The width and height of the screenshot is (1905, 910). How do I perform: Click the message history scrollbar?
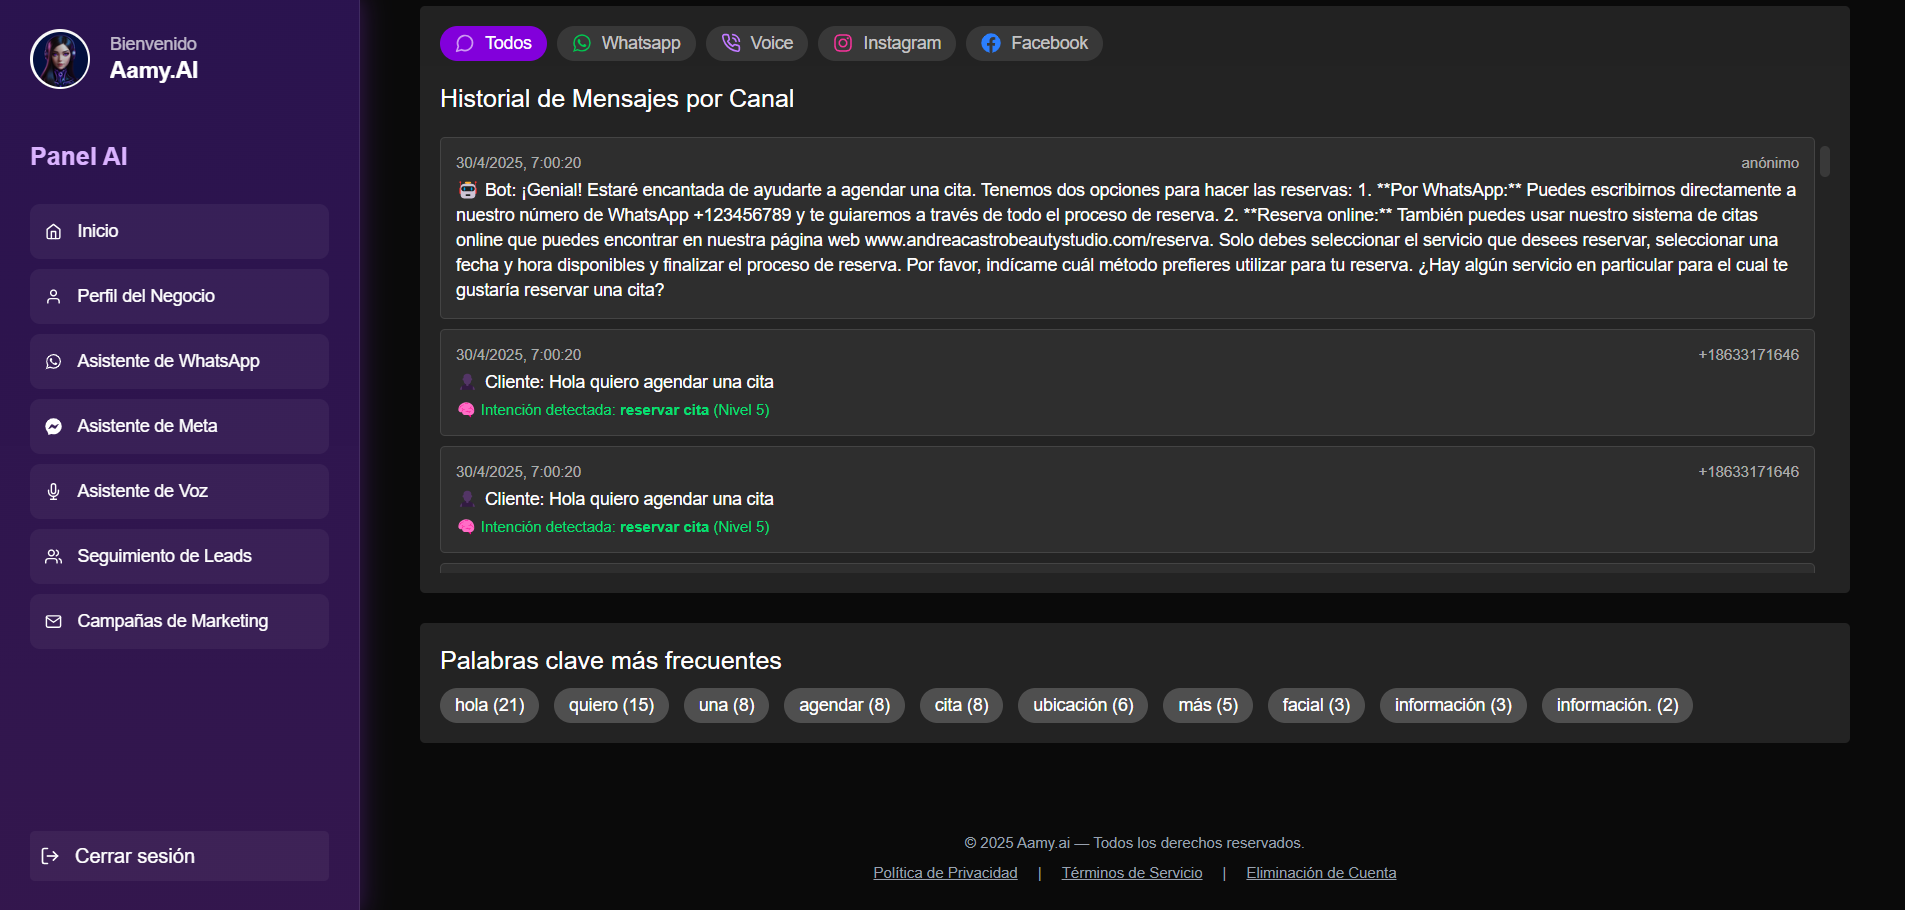pyautogui.click(x=1827, y=165)
